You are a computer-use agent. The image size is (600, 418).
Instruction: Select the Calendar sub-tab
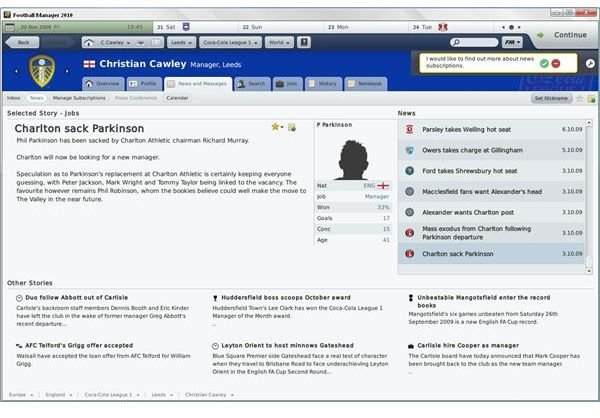[177, 98]
